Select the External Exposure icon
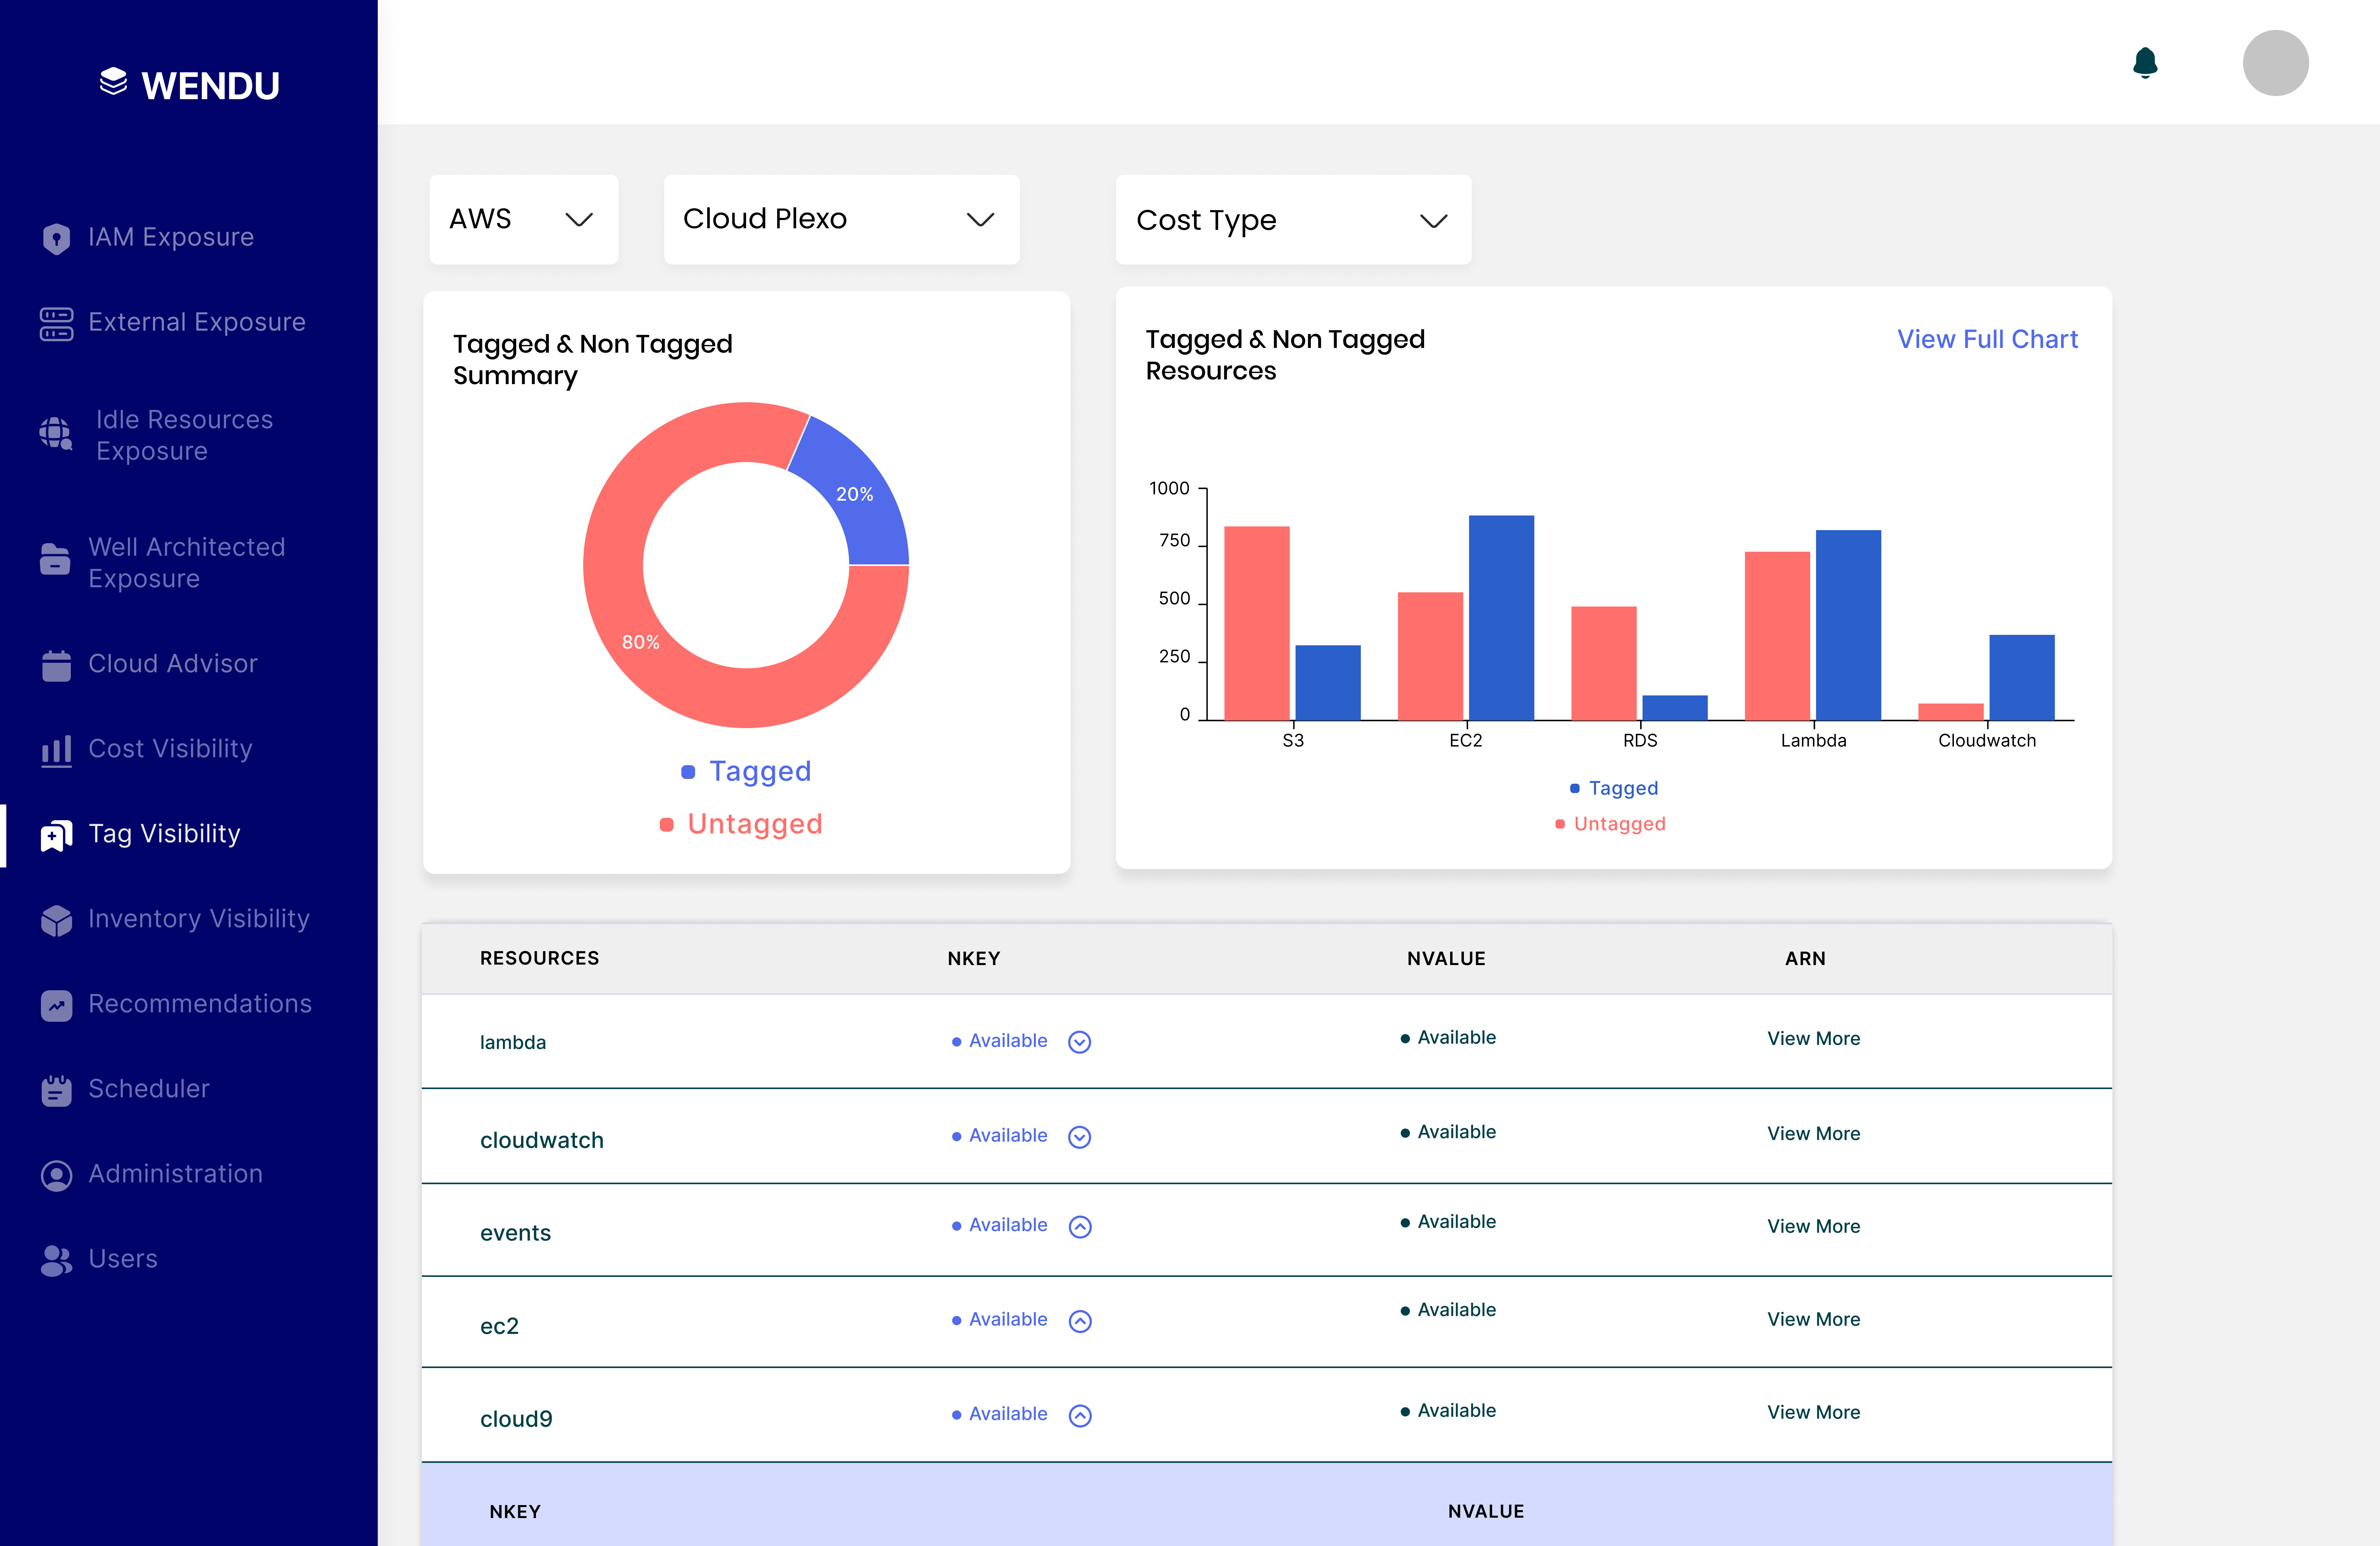 coord(57,322)
